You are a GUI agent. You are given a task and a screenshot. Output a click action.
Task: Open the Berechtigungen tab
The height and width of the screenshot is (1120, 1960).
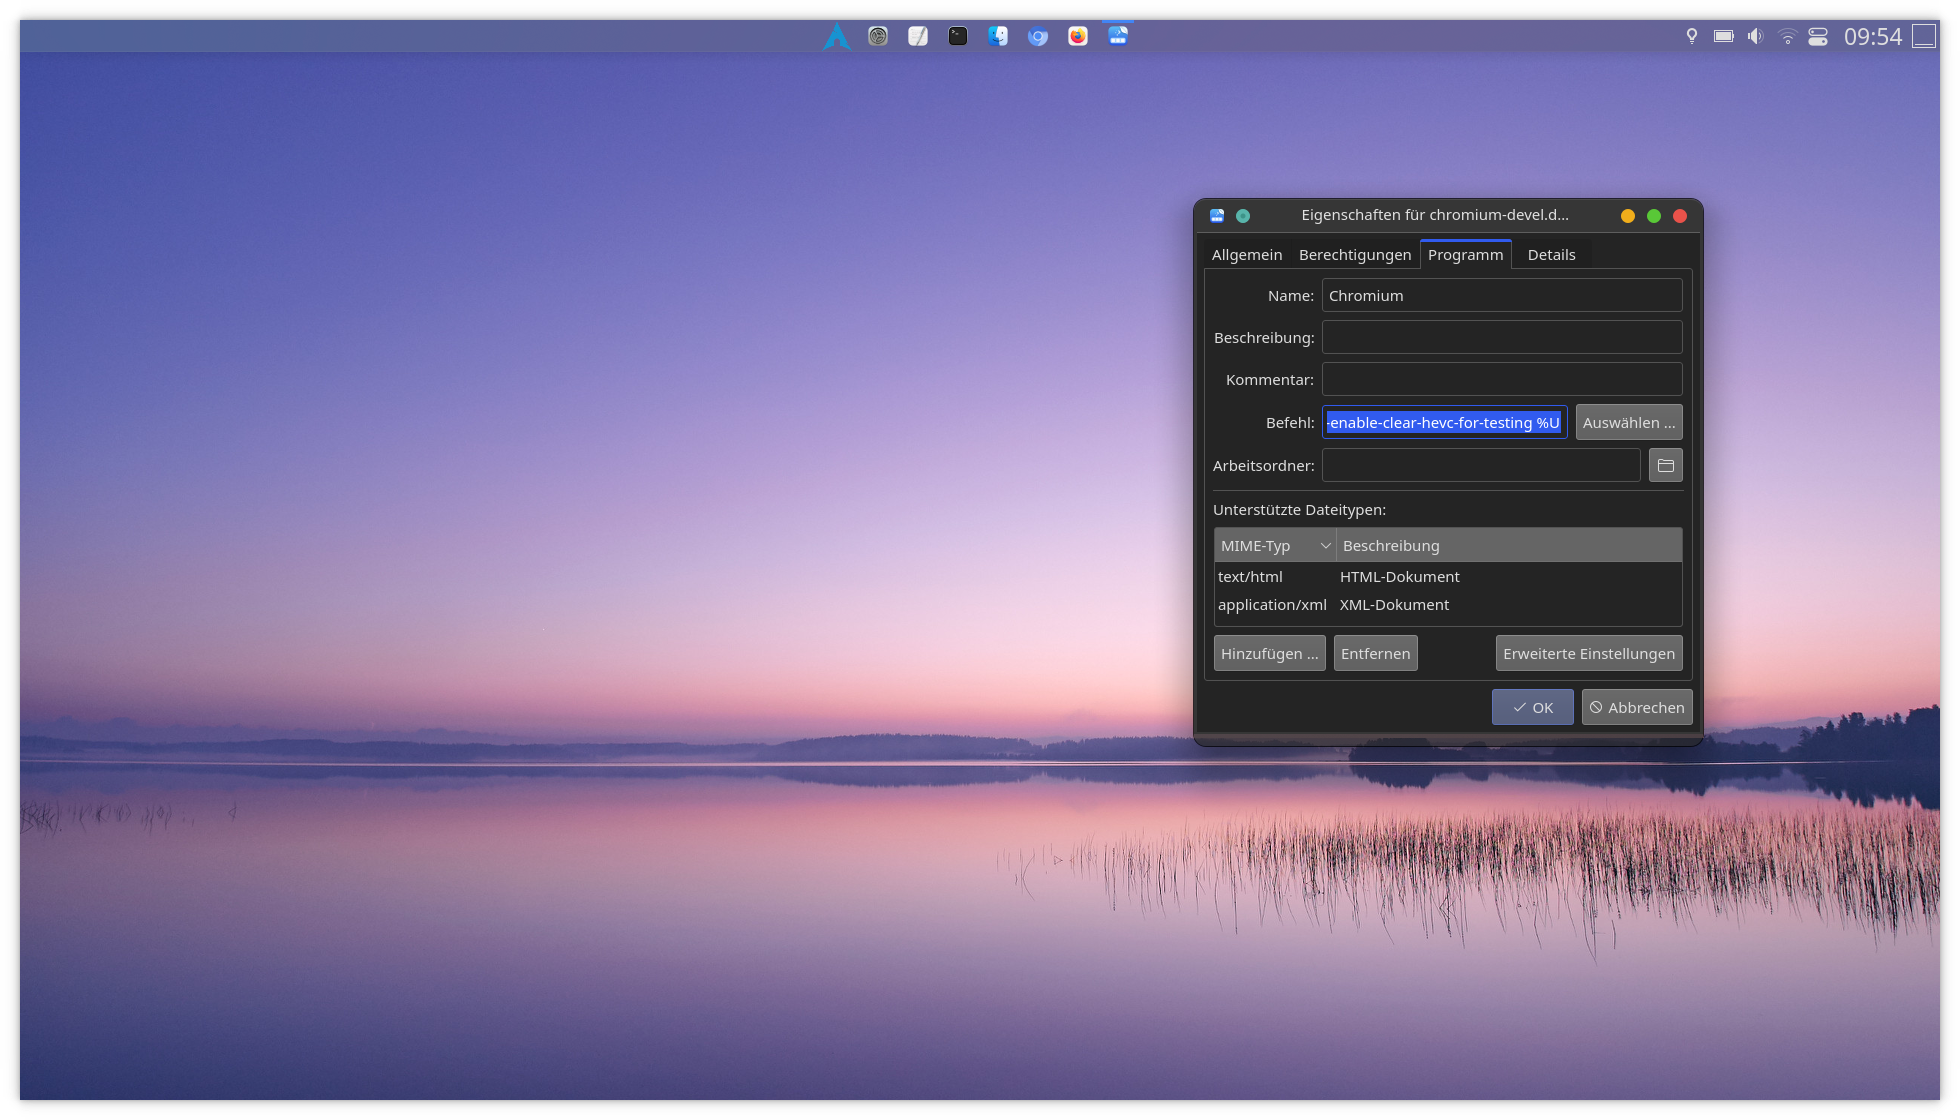click(1355, 255)
